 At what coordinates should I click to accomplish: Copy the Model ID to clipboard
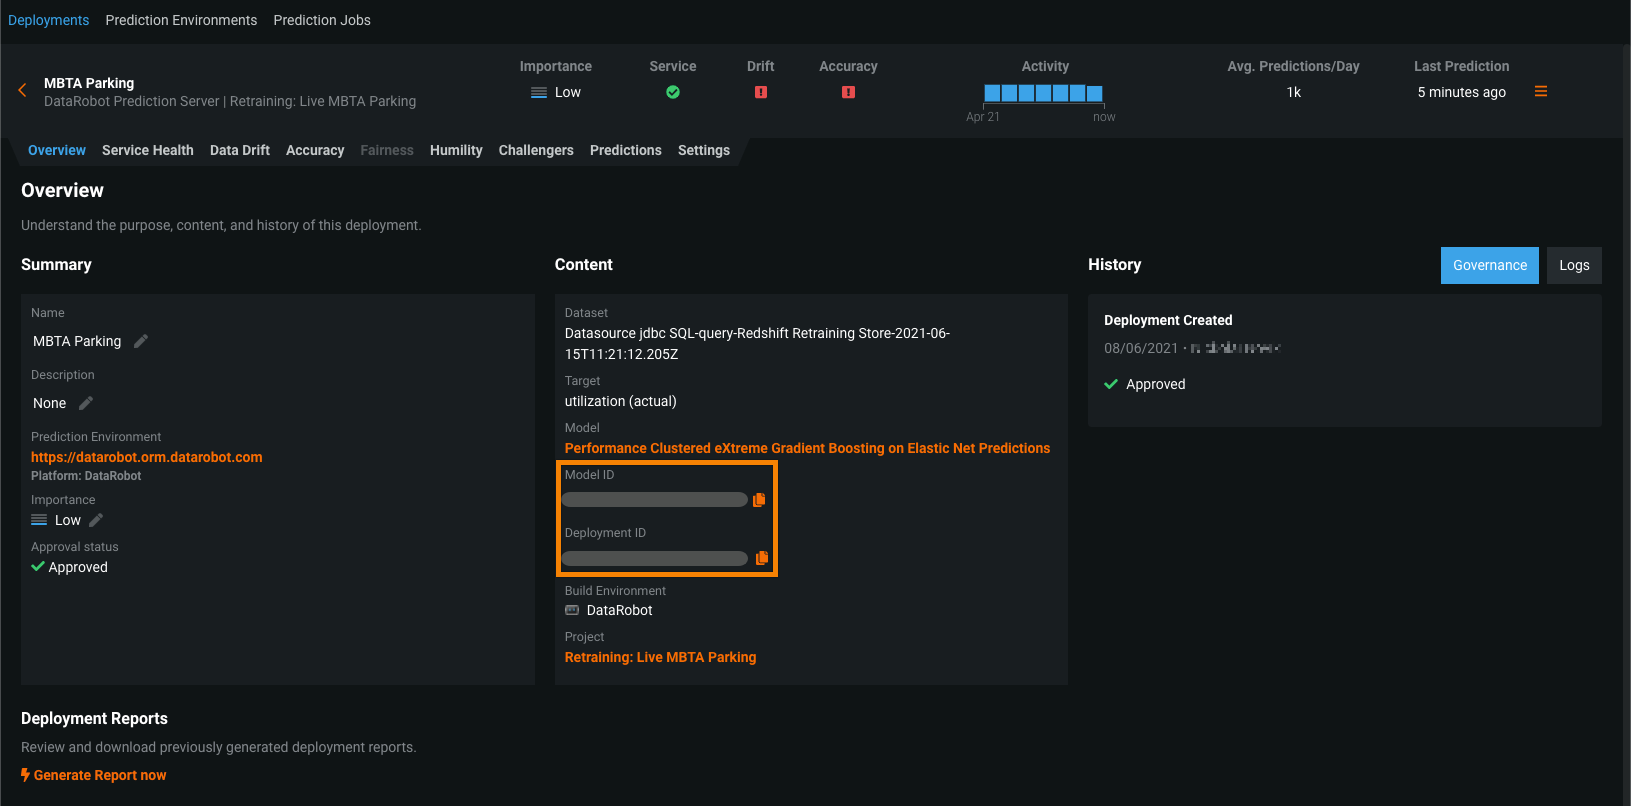[x=759, y=500]
